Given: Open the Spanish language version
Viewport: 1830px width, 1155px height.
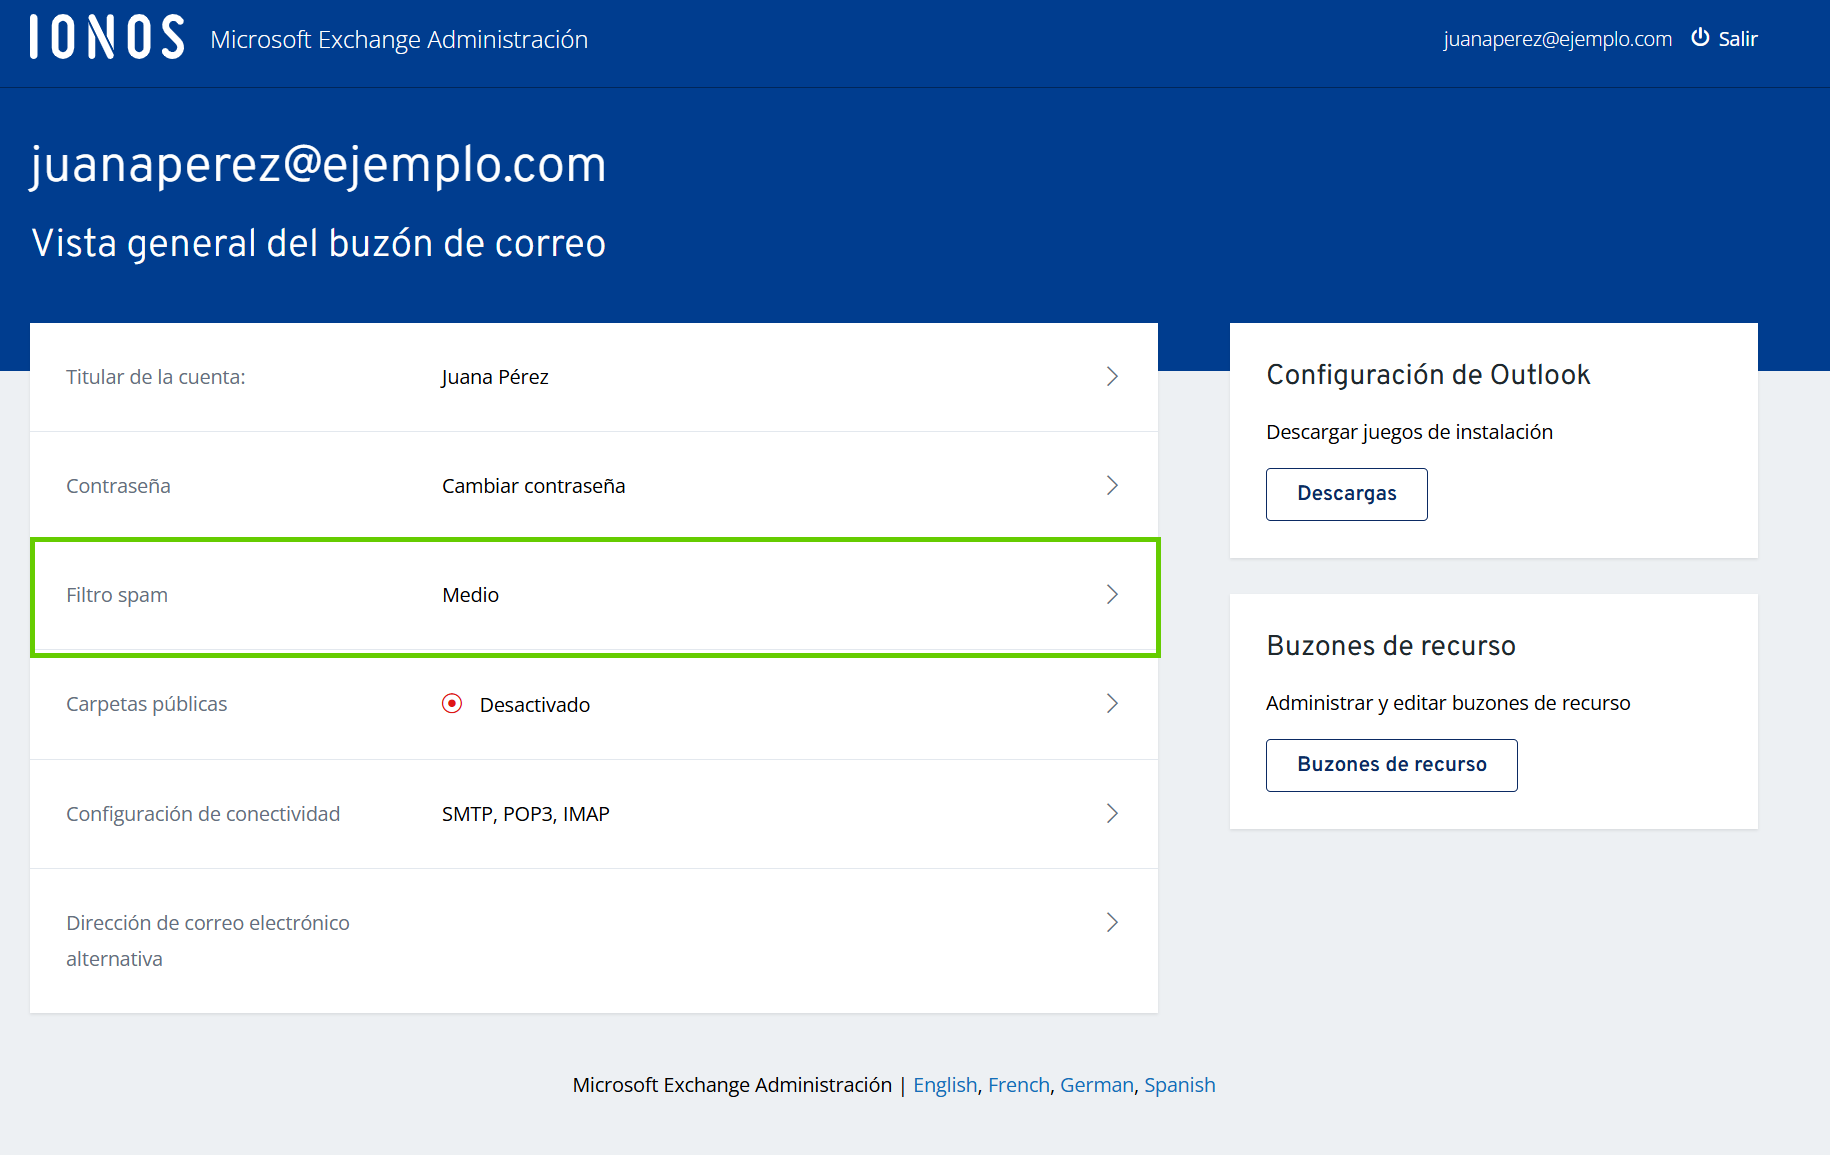Looking at the screenshot, I should point(1179,1084).
